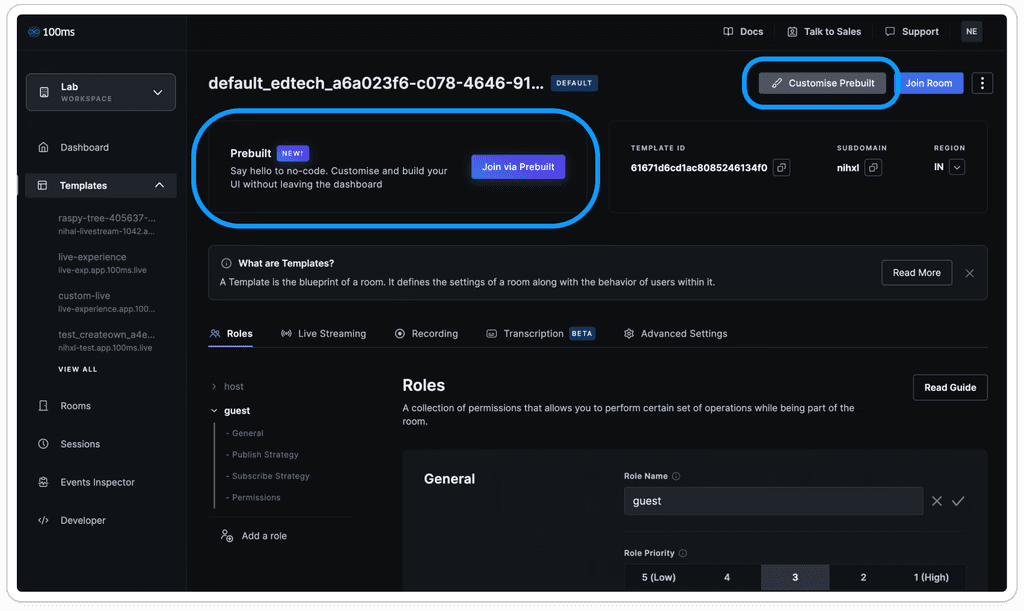Screen dimensions: 1024x611
Task: Switch to the Live Streaming tab
Action: tap(323, 334)
